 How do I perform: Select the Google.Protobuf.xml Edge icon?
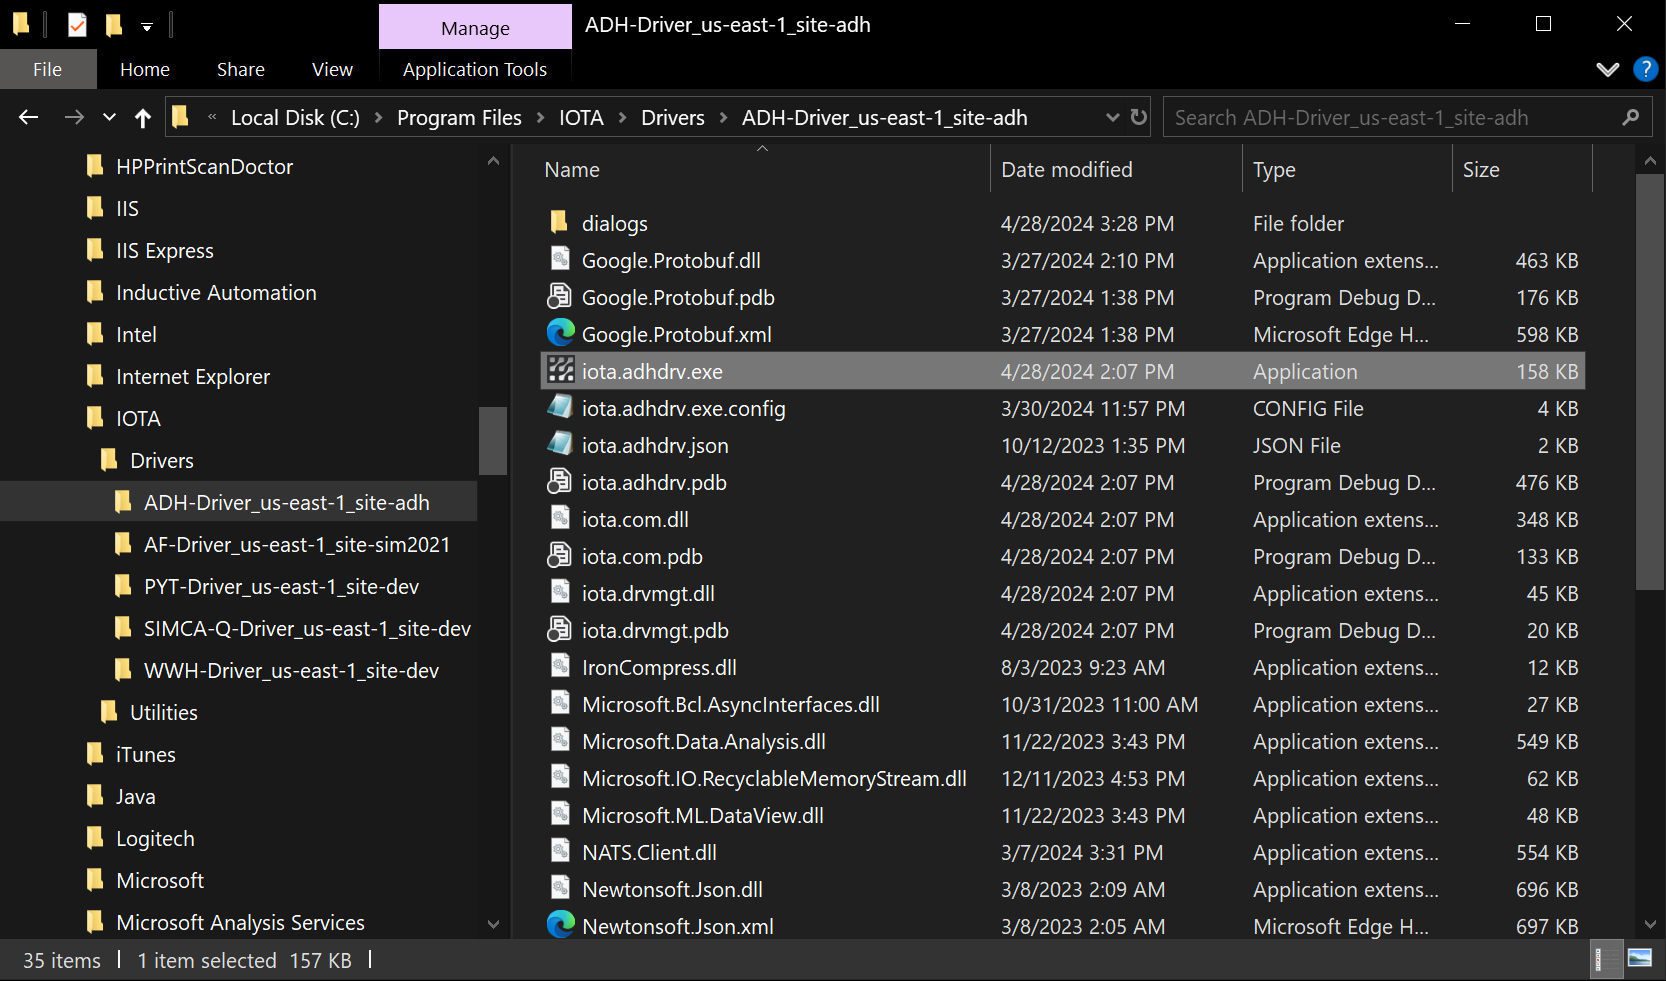coord(561,333)
